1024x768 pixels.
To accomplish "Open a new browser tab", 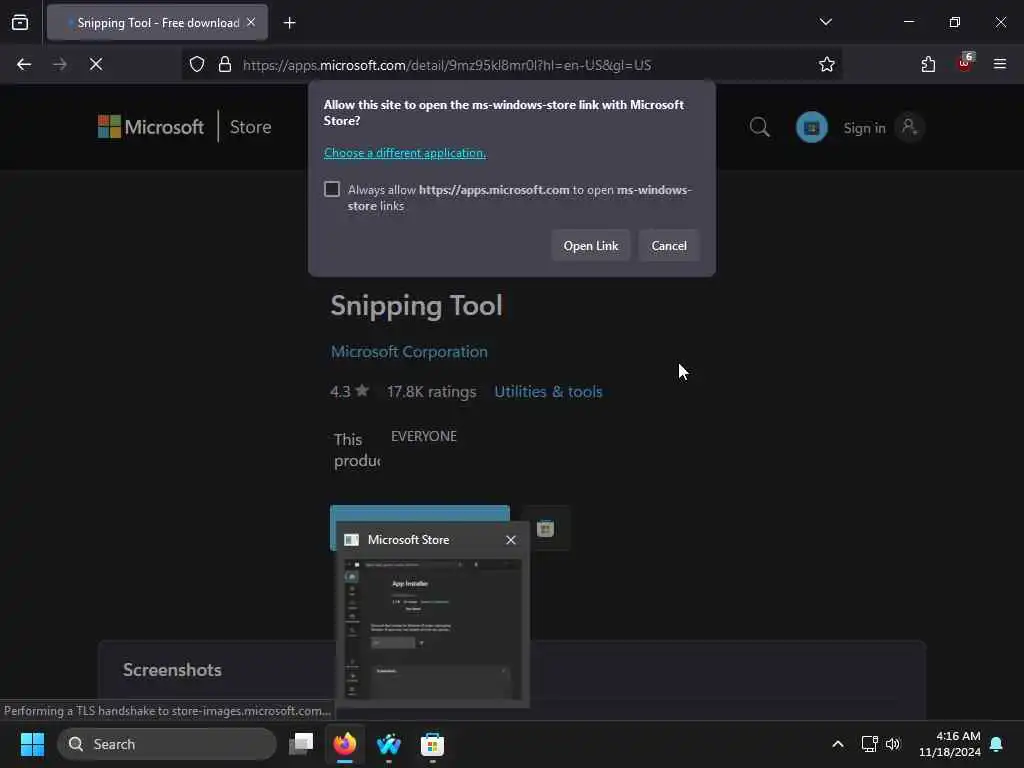I will (289, 23).
